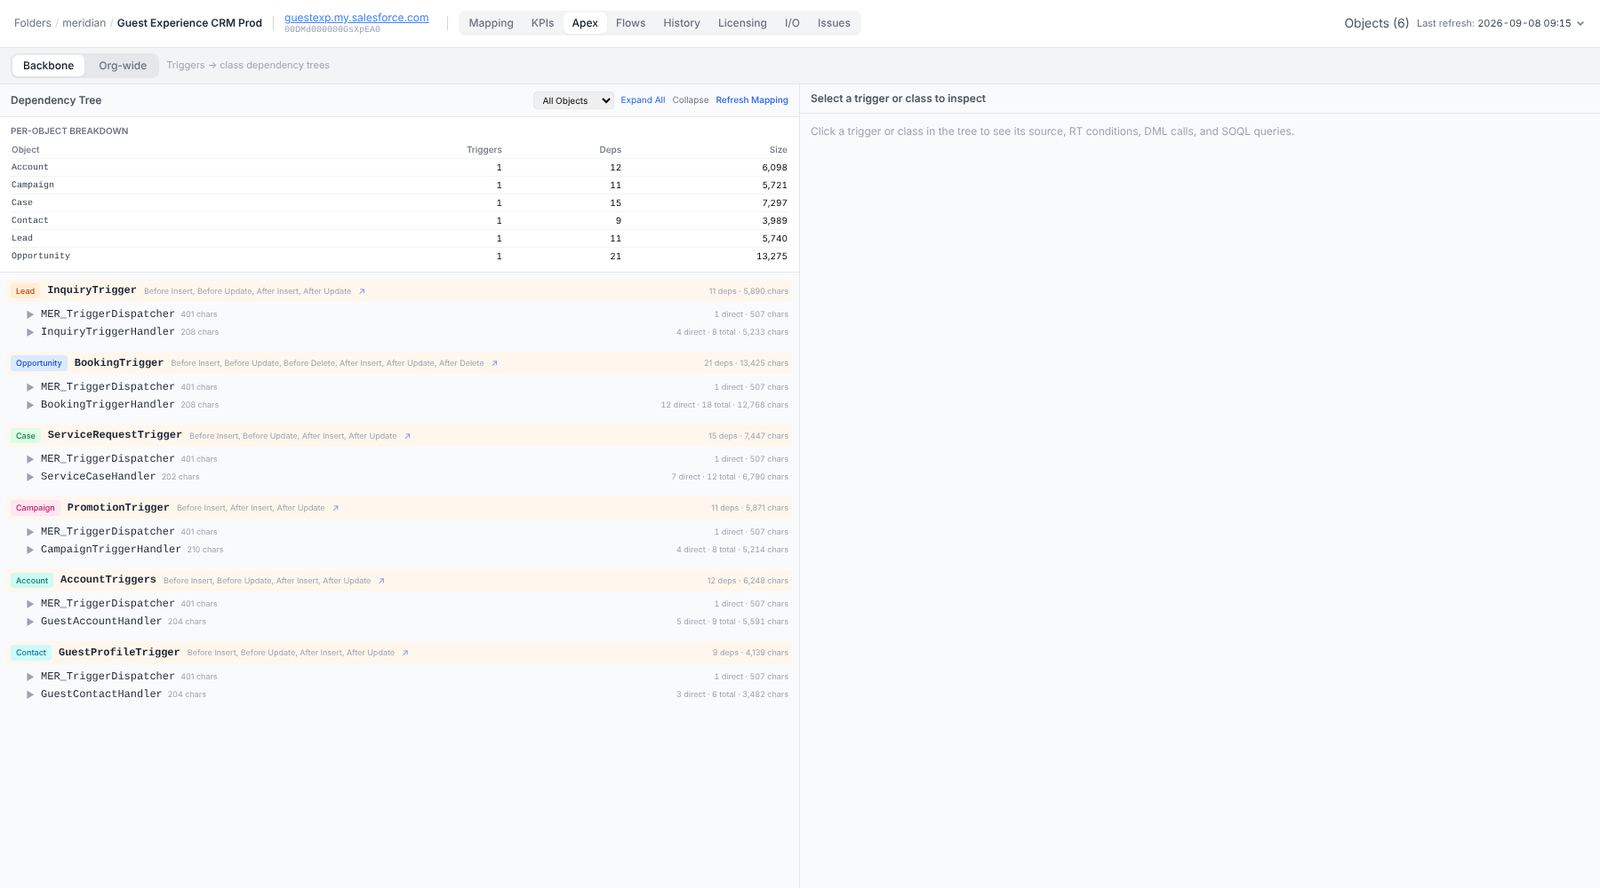Select the BookingTrigger header row
This screenshot has height=888, width=1600.
point(399,363)
